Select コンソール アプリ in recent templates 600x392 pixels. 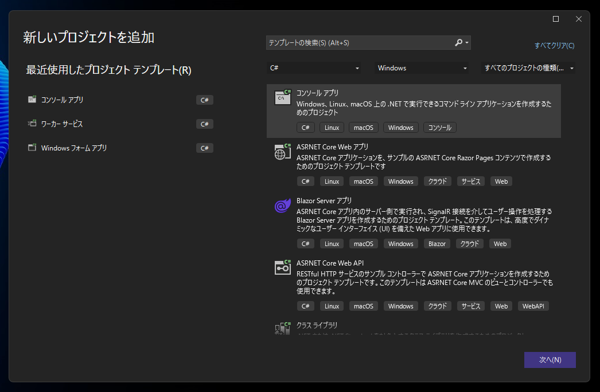[x=62, y=100]
